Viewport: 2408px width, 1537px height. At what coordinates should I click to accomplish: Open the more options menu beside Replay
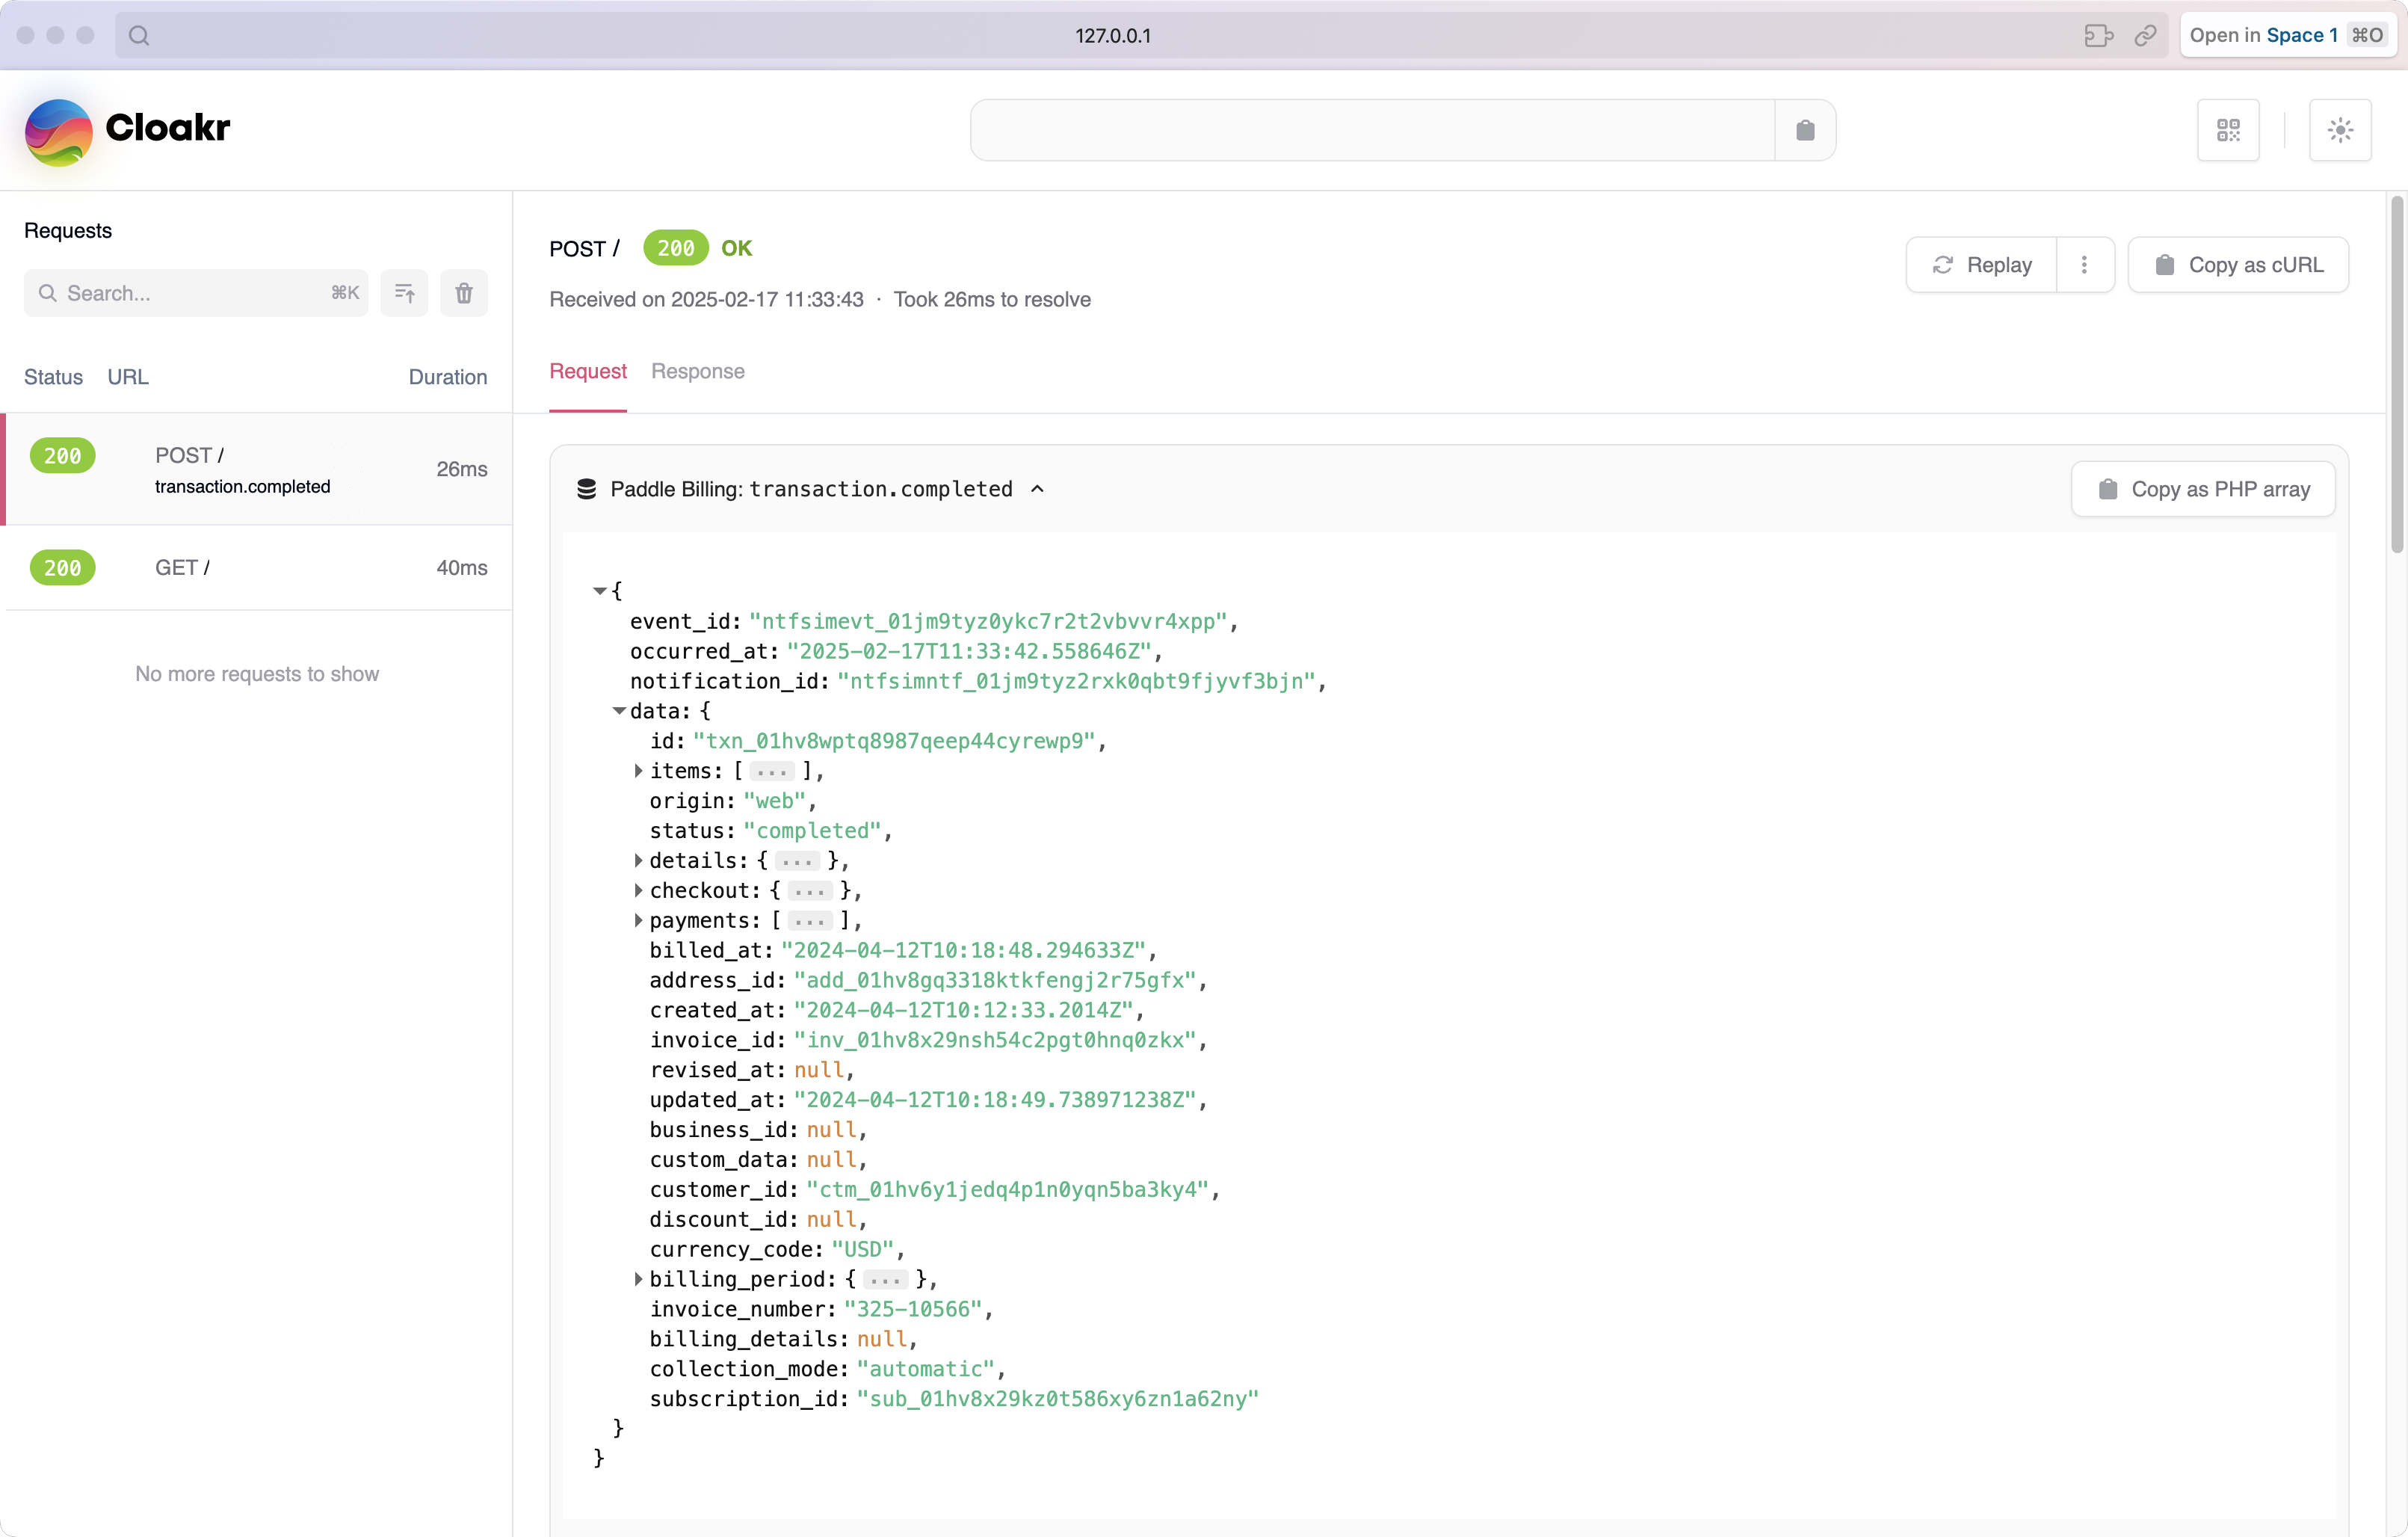pos(2084,265)
